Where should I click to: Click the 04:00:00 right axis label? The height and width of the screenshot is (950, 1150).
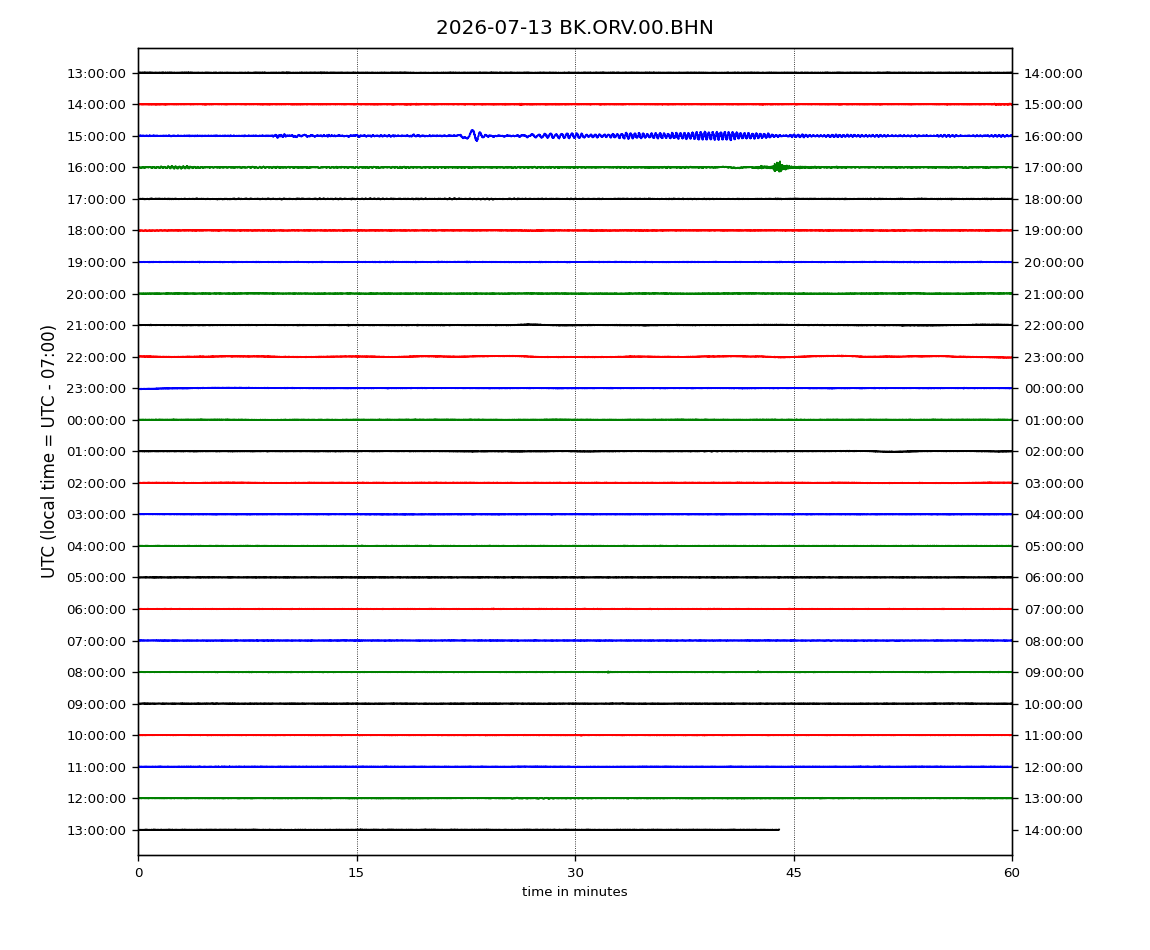point(1053,515)
